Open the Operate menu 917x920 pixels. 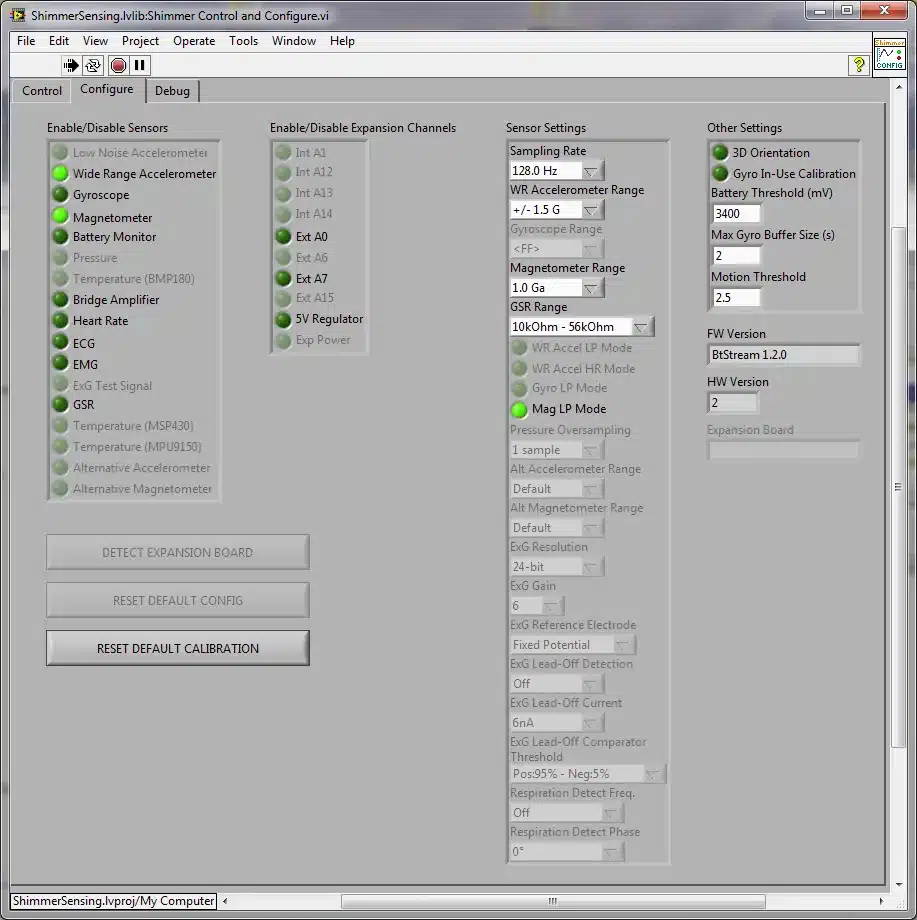point(194,41)
